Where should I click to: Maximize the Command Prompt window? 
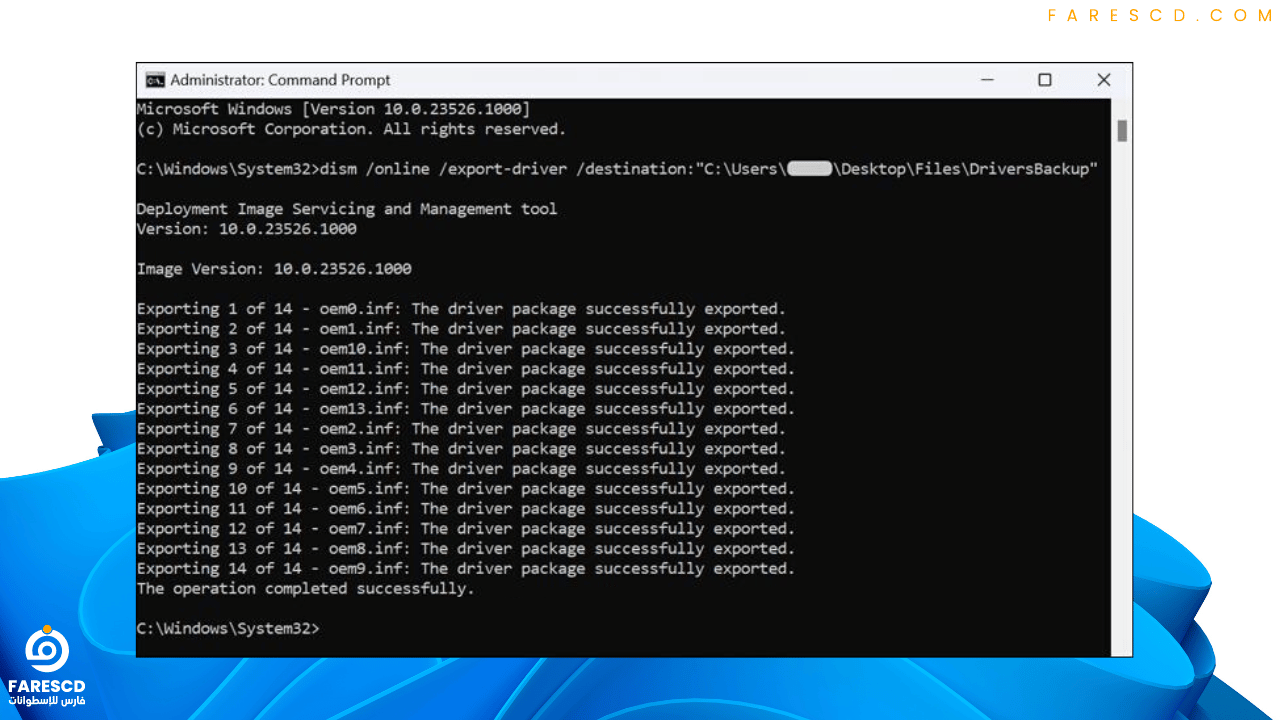(1045, 80)
